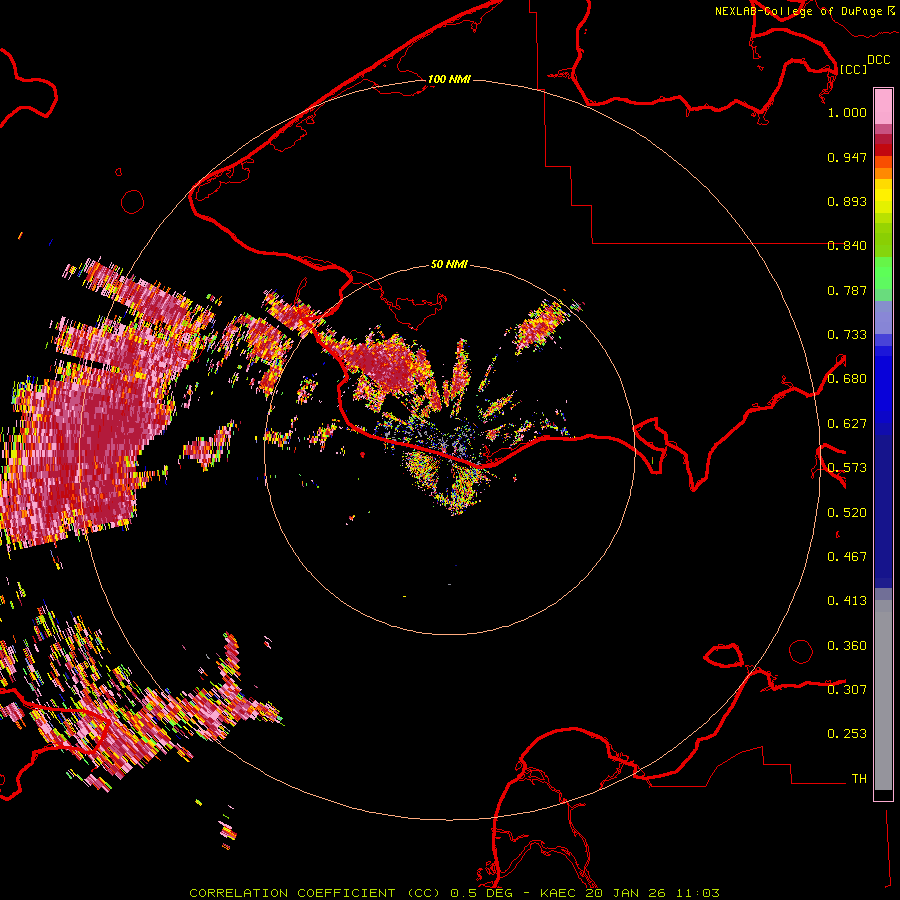The height and width of the screenshot is (900, 900).
Task: Click the 0.360 color scale value
Action: click(x=847, y=646)
